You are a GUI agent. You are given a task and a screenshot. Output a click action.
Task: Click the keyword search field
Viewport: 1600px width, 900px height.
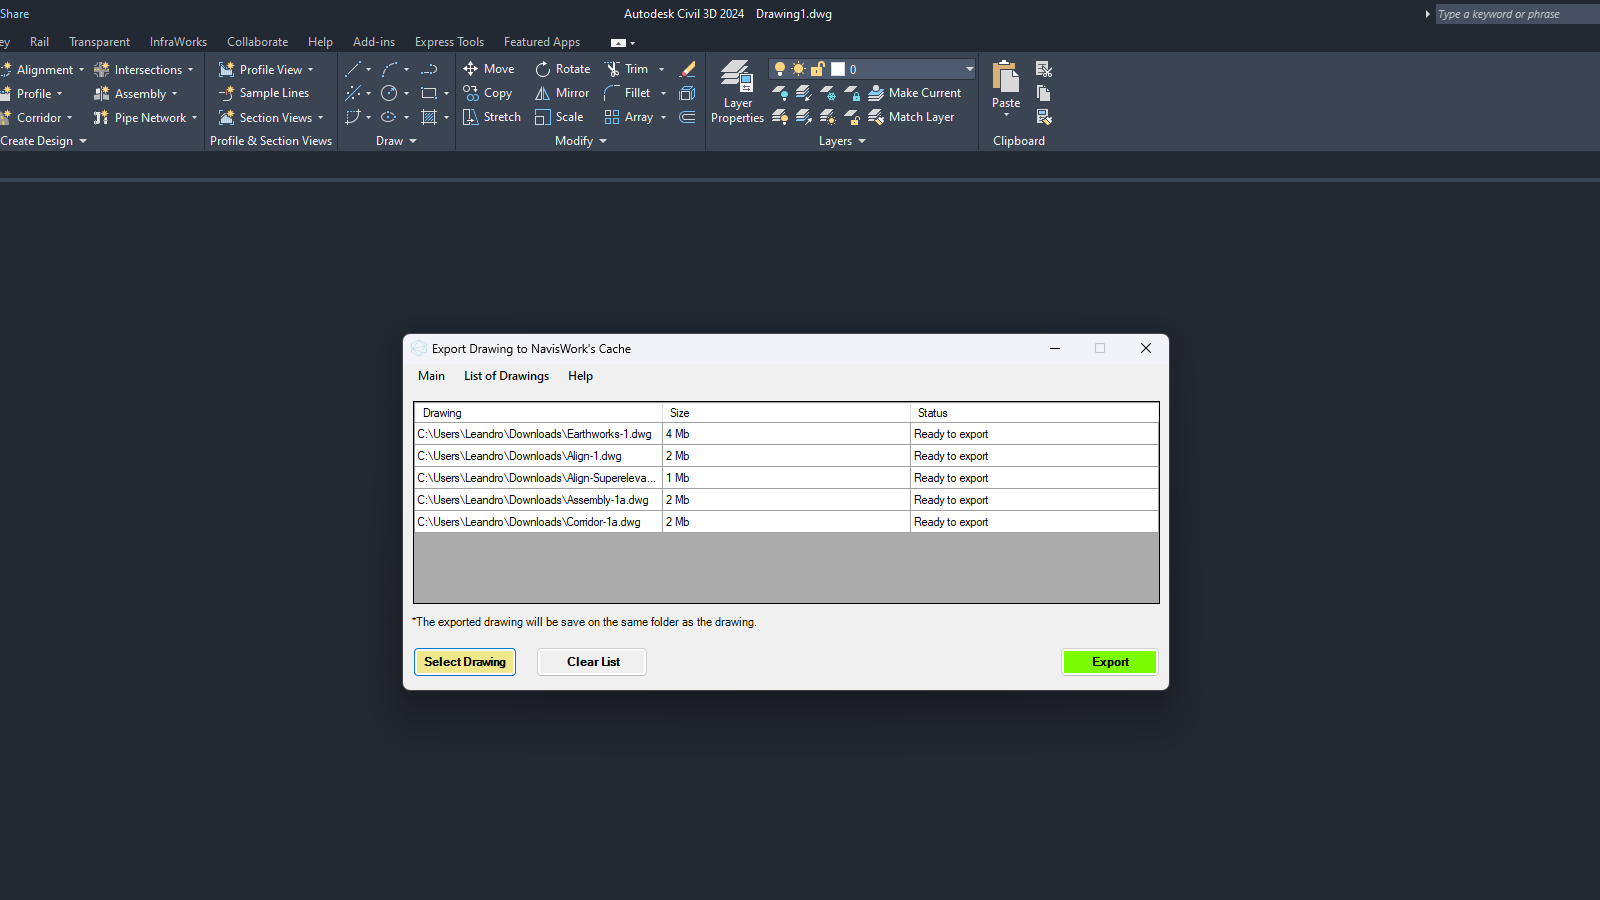(1517, 14)
